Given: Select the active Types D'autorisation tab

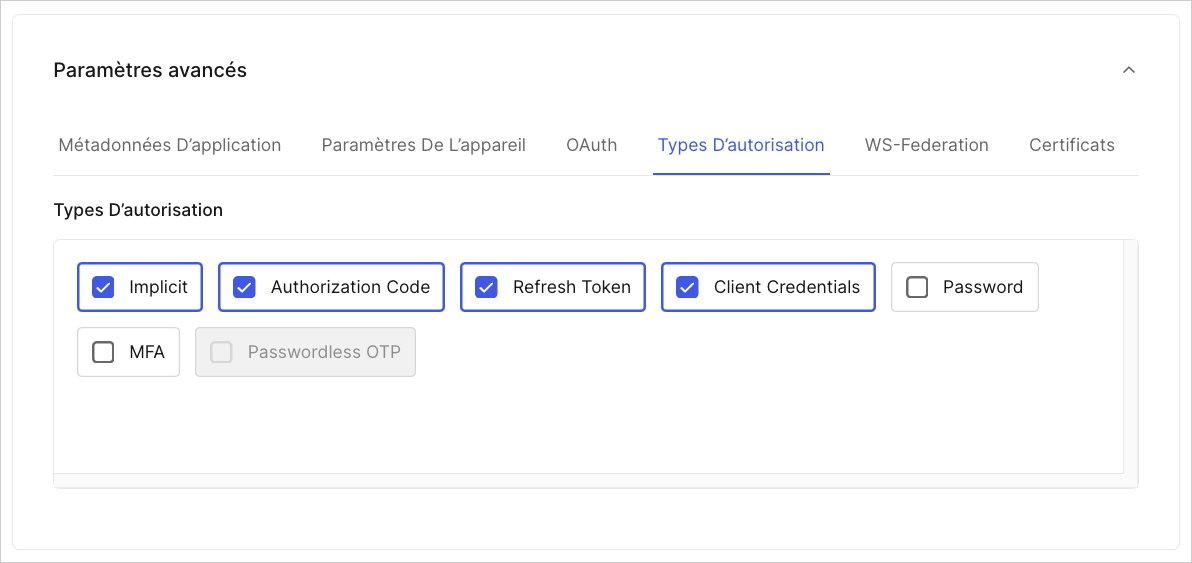Looking at the screenshot, I should (x=741, y=144).
